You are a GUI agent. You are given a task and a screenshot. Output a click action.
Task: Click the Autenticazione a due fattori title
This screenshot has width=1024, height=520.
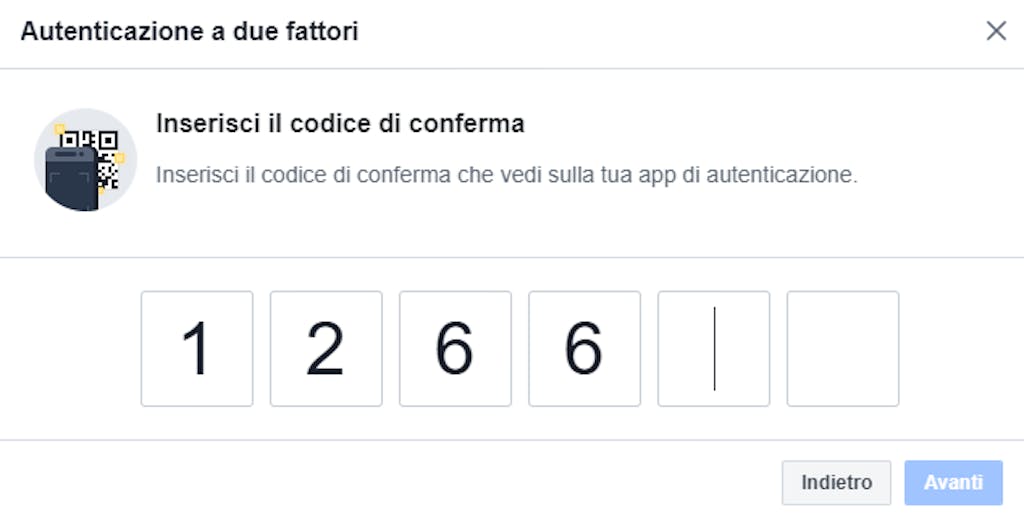point(189,31)
